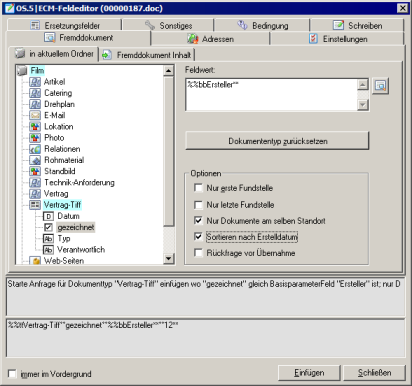The height and width of the screenshot is (386, 412).
Task: Click tree scrollbar up arrow
Action: pos(169,71)
